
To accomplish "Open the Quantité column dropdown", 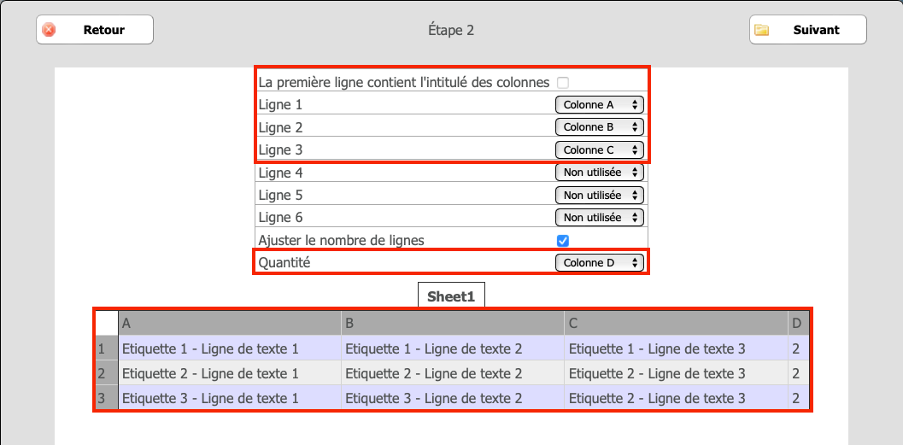I will coord(599,263).
